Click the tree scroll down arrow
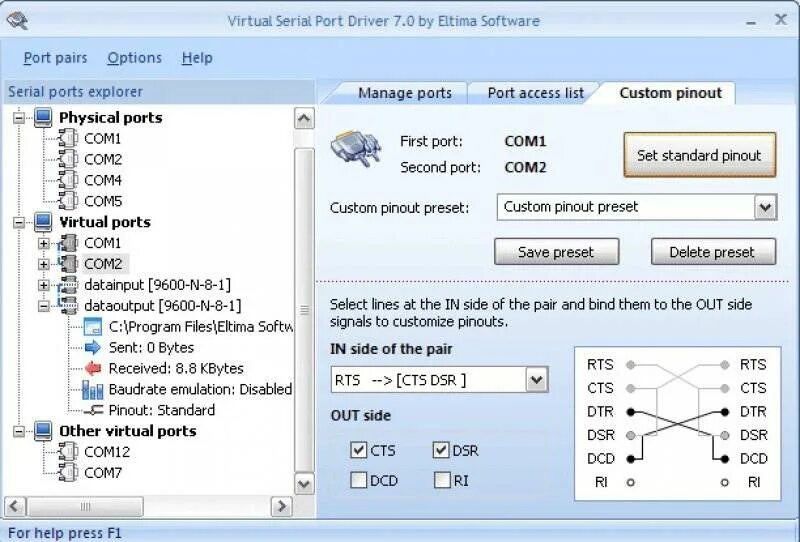 pos(304,483)
